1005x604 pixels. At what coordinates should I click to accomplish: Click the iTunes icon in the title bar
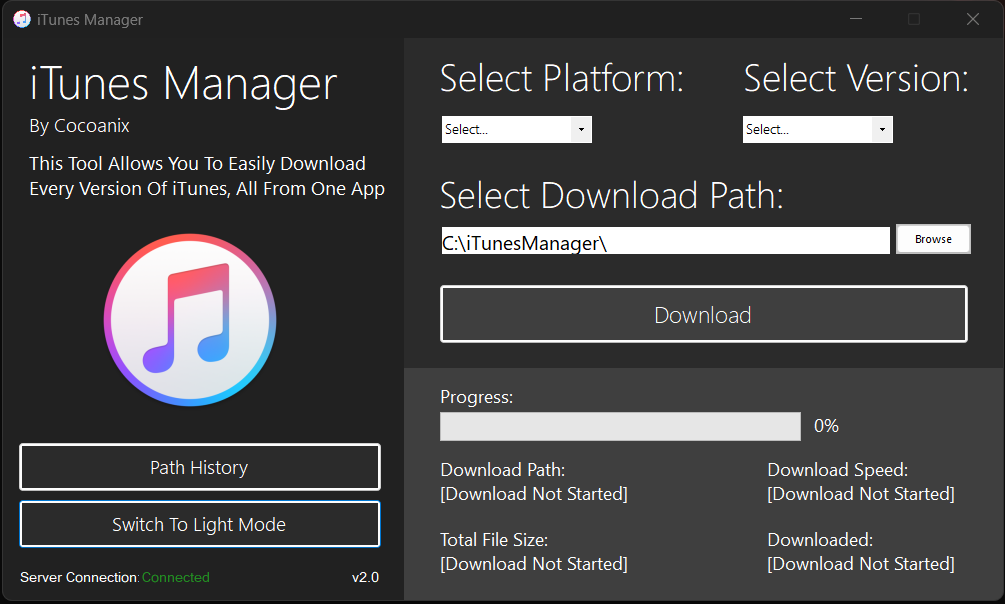(21, 19)
